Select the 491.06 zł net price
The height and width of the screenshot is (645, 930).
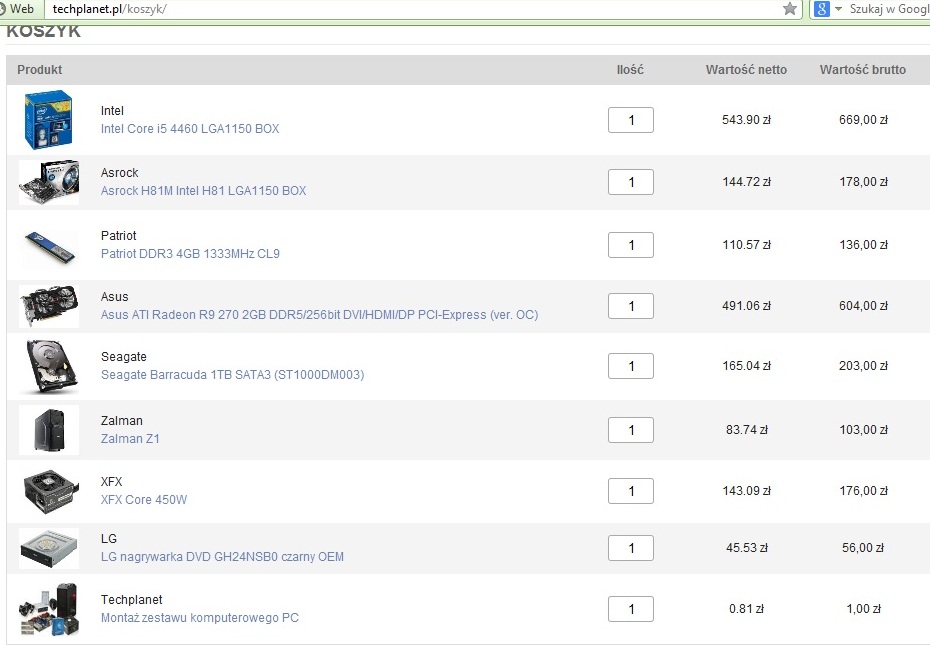click(x=746, y=306)
